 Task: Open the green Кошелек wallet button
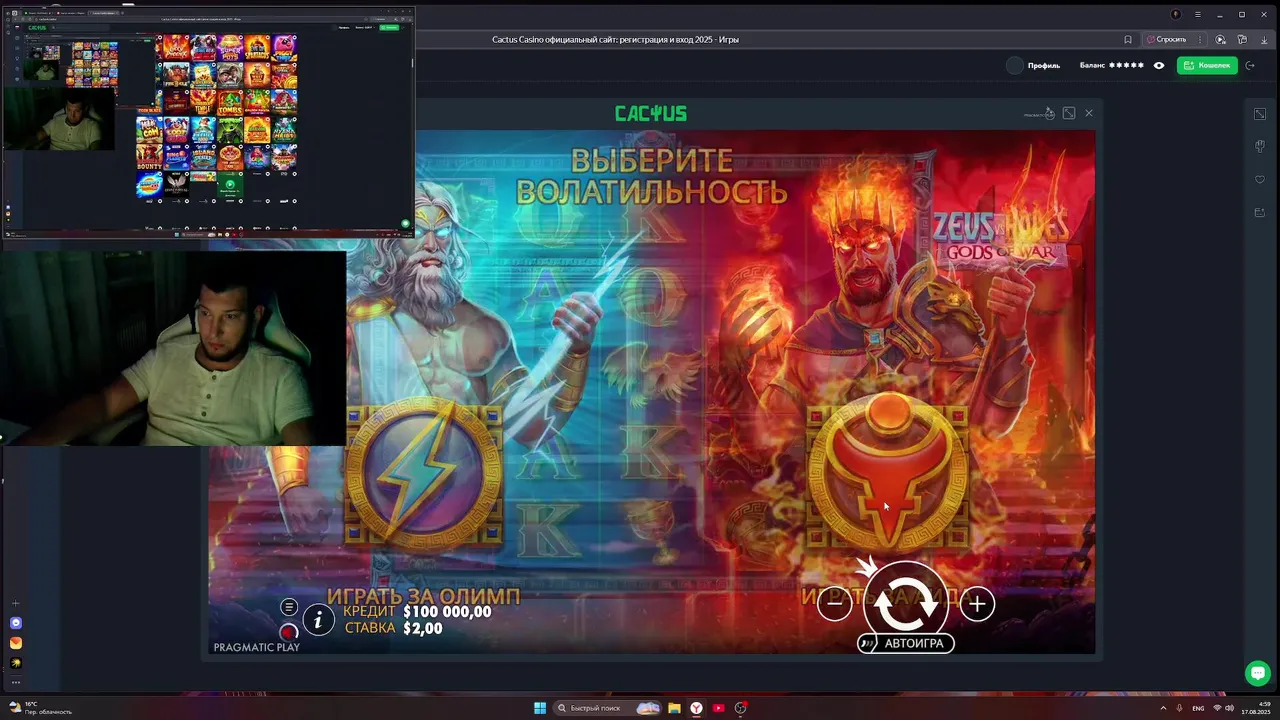[x=1207, y=65]
